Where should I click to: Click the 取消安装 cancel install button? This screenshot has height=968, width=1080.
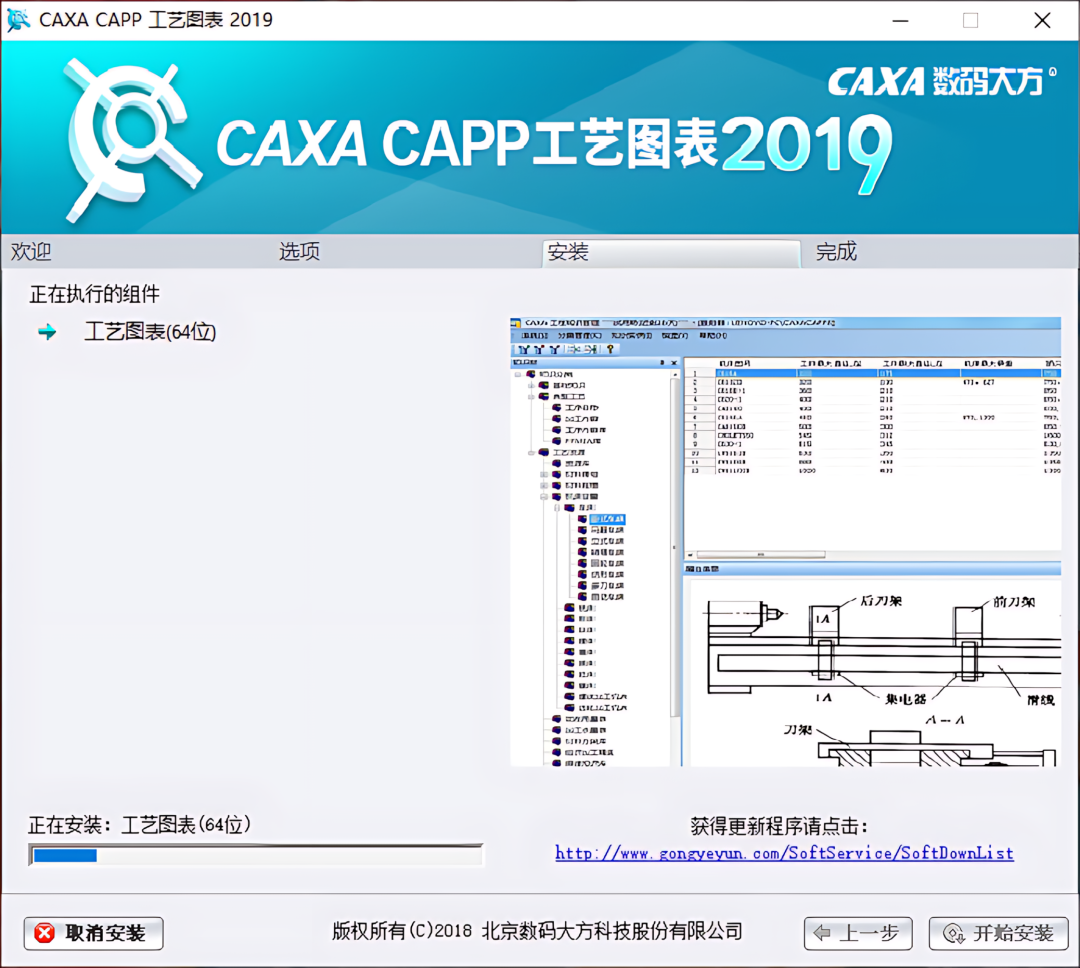[94, 933]
